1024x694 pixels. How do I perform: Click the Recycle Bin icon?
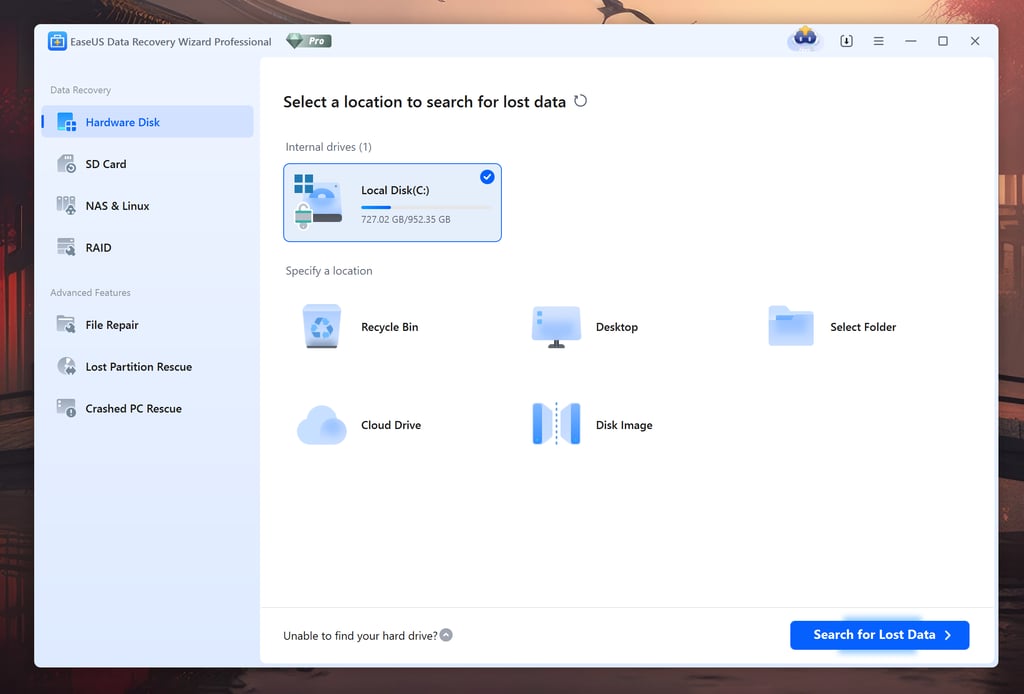[x=321, y=326]
